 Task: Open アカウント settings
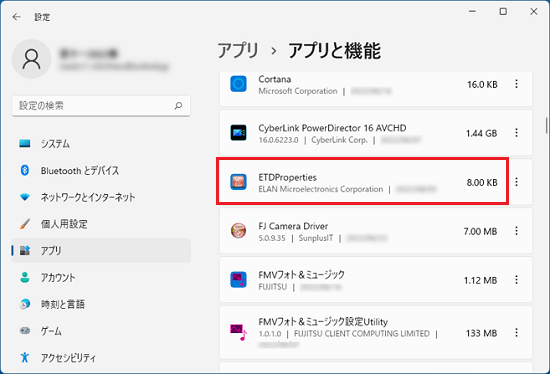[101, 278]
